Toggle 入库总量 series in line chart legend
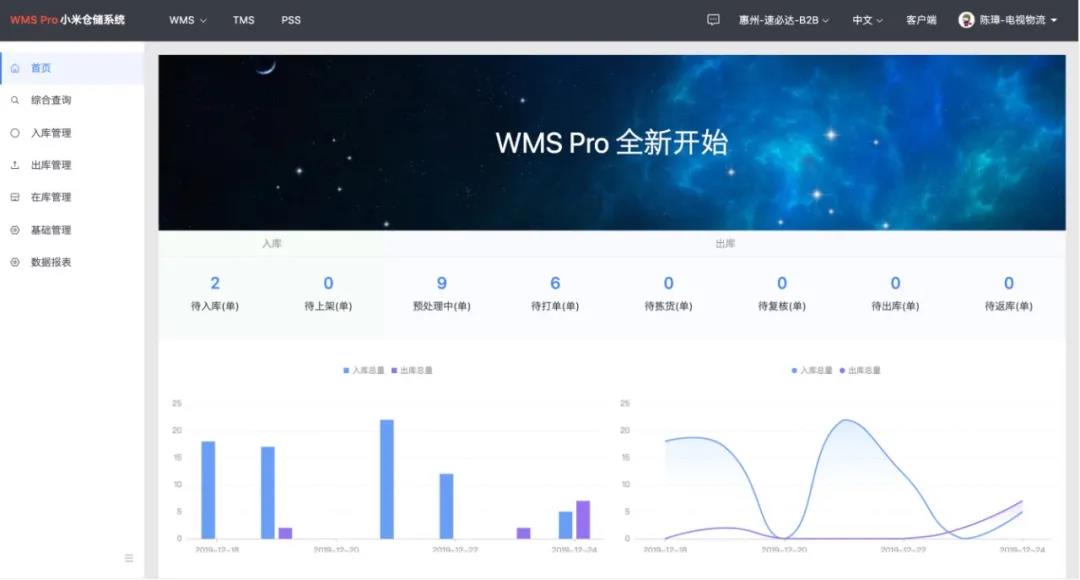1080x580 pixels. pyautogui.click(x=812, y=370)
